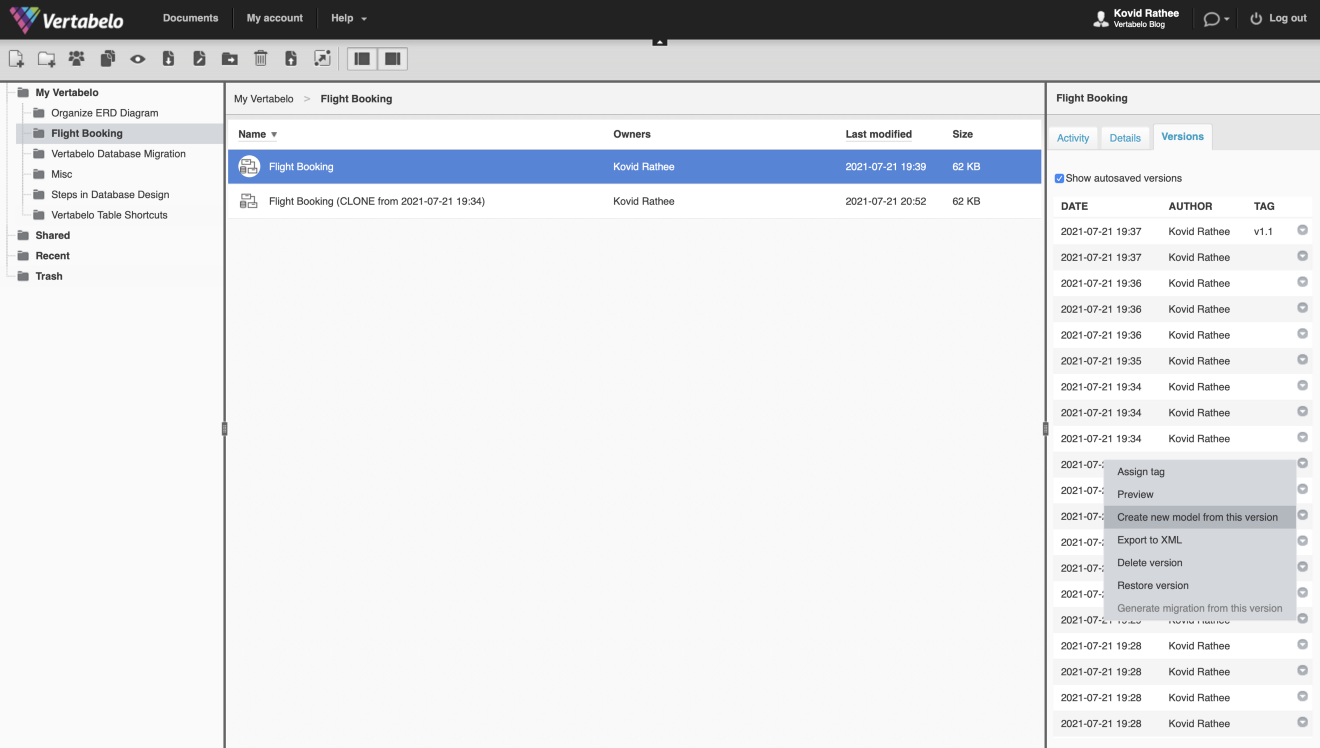Open the Misc folder
Screen dimensions: 1320x748
click(62, 174)
